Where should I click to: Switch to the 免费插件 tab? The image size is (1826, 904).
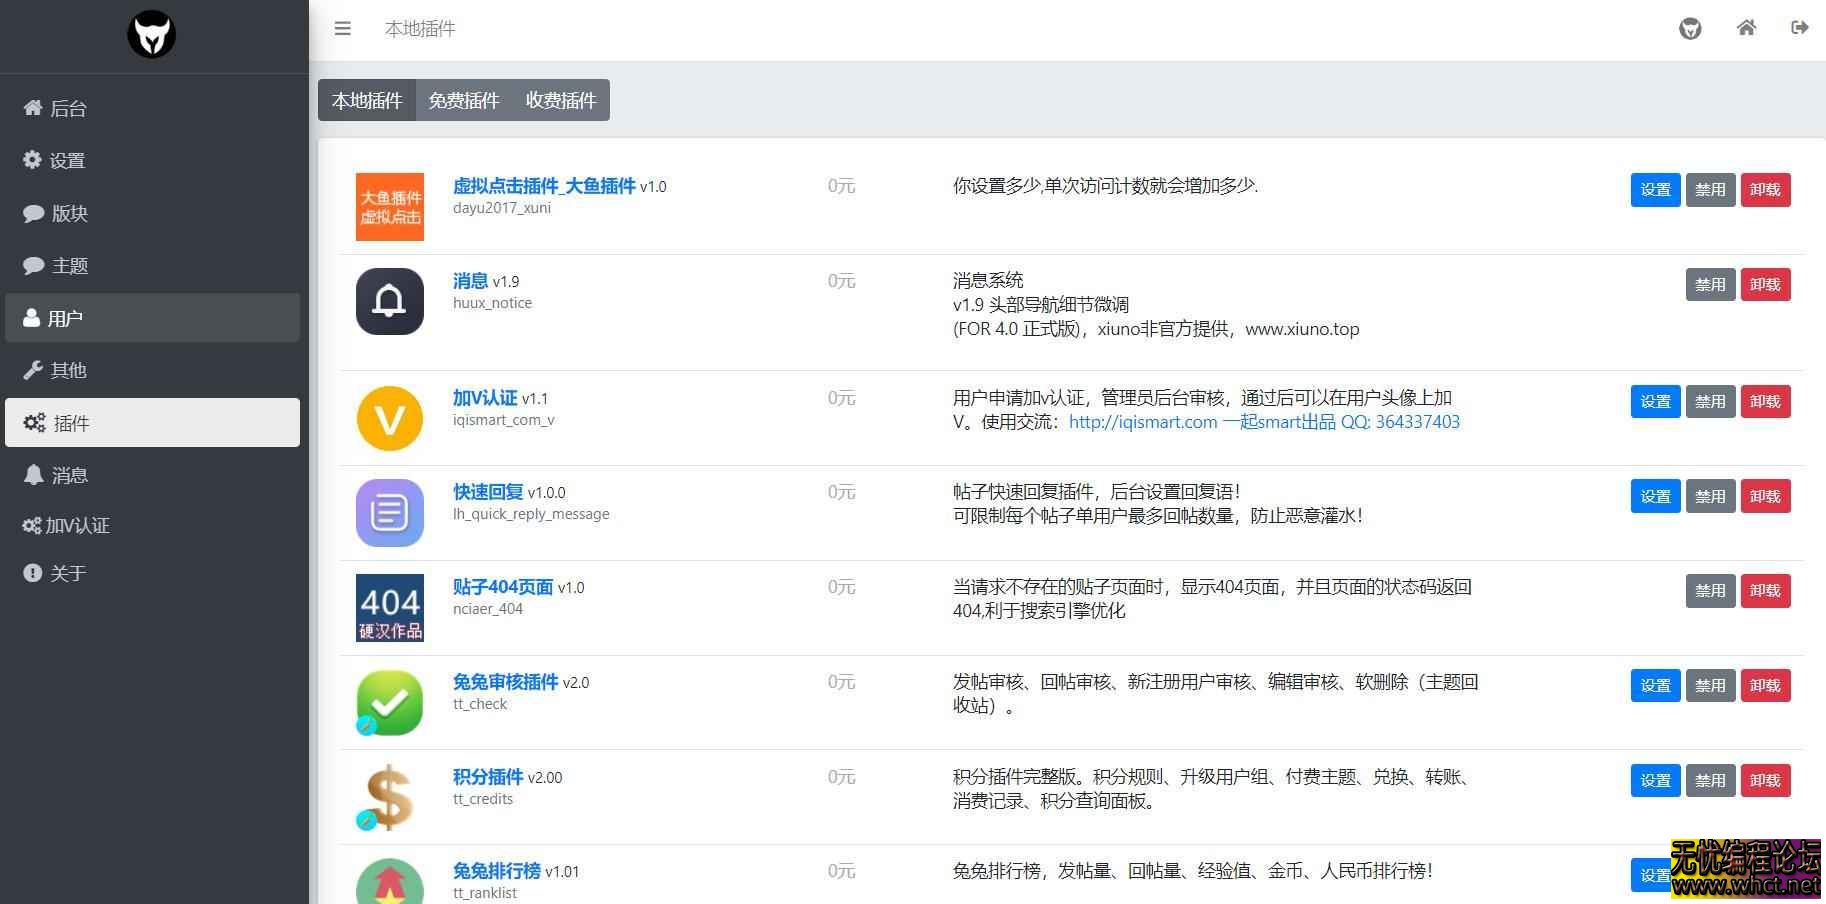(463, 100)
